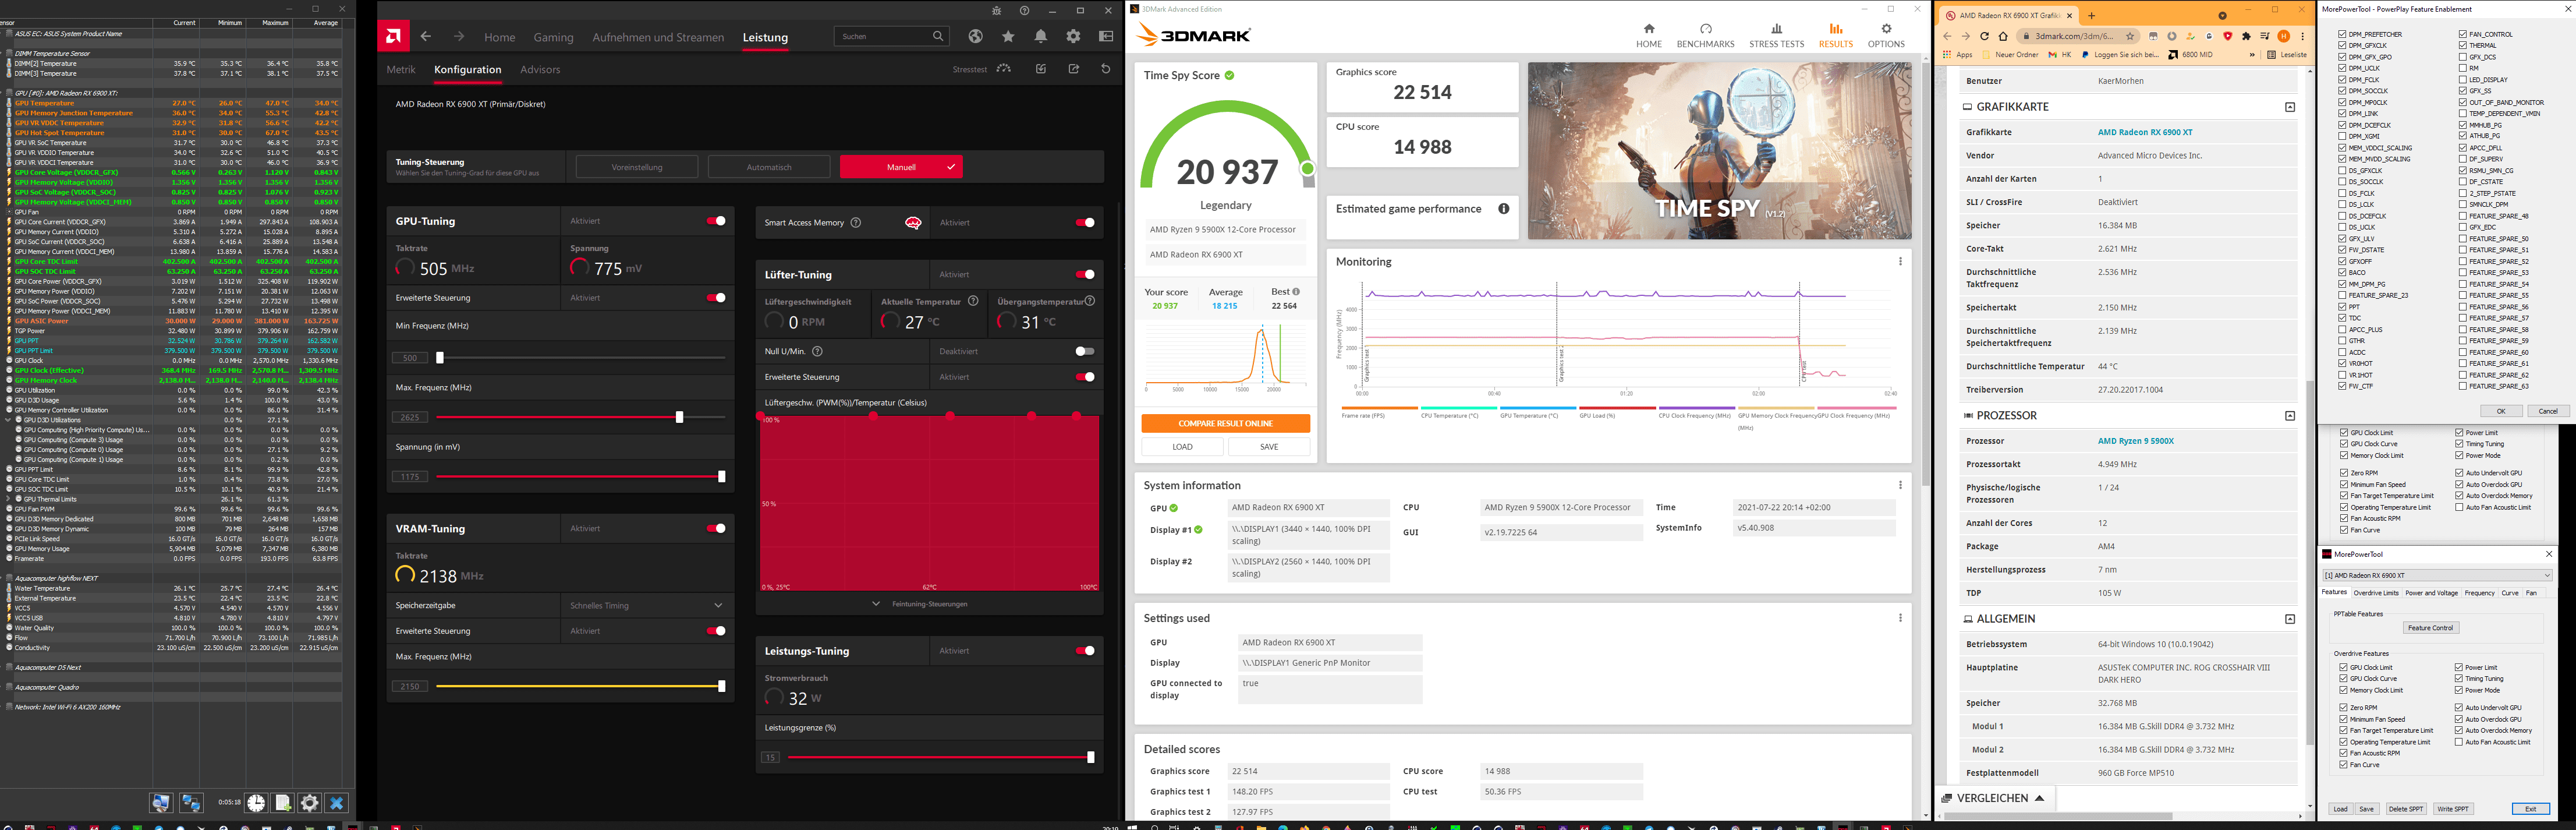
Task: Click Feature Control in MorePowerTool
Action: pyautogui.click(x=2430, y=628)
